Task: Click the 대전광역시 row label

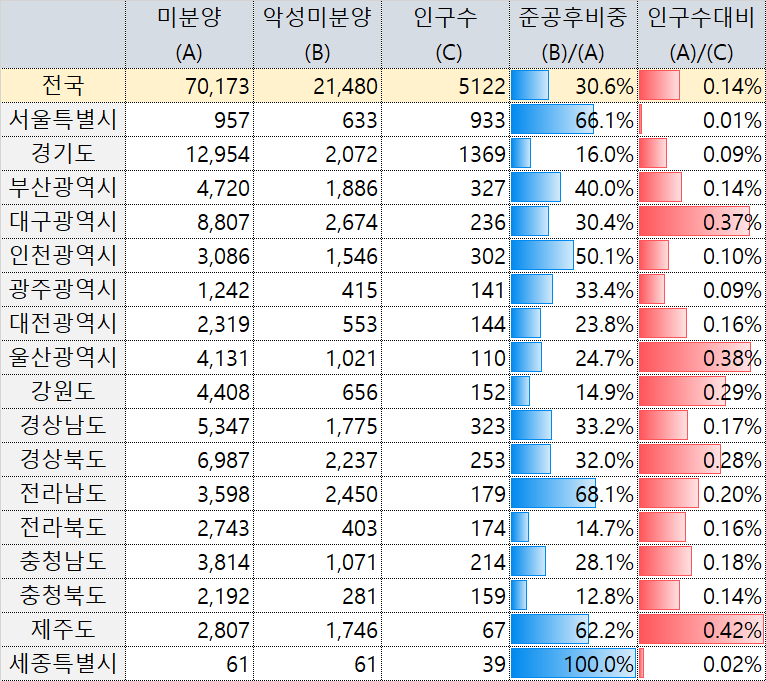Action: (x=63, y=323)
